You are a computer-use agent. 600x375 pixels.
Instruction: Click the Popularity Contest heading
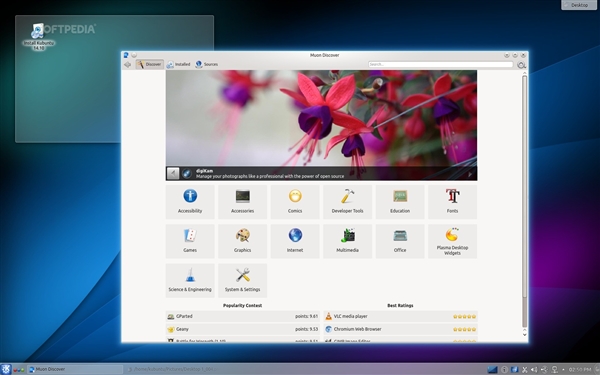tap(242, 305)
